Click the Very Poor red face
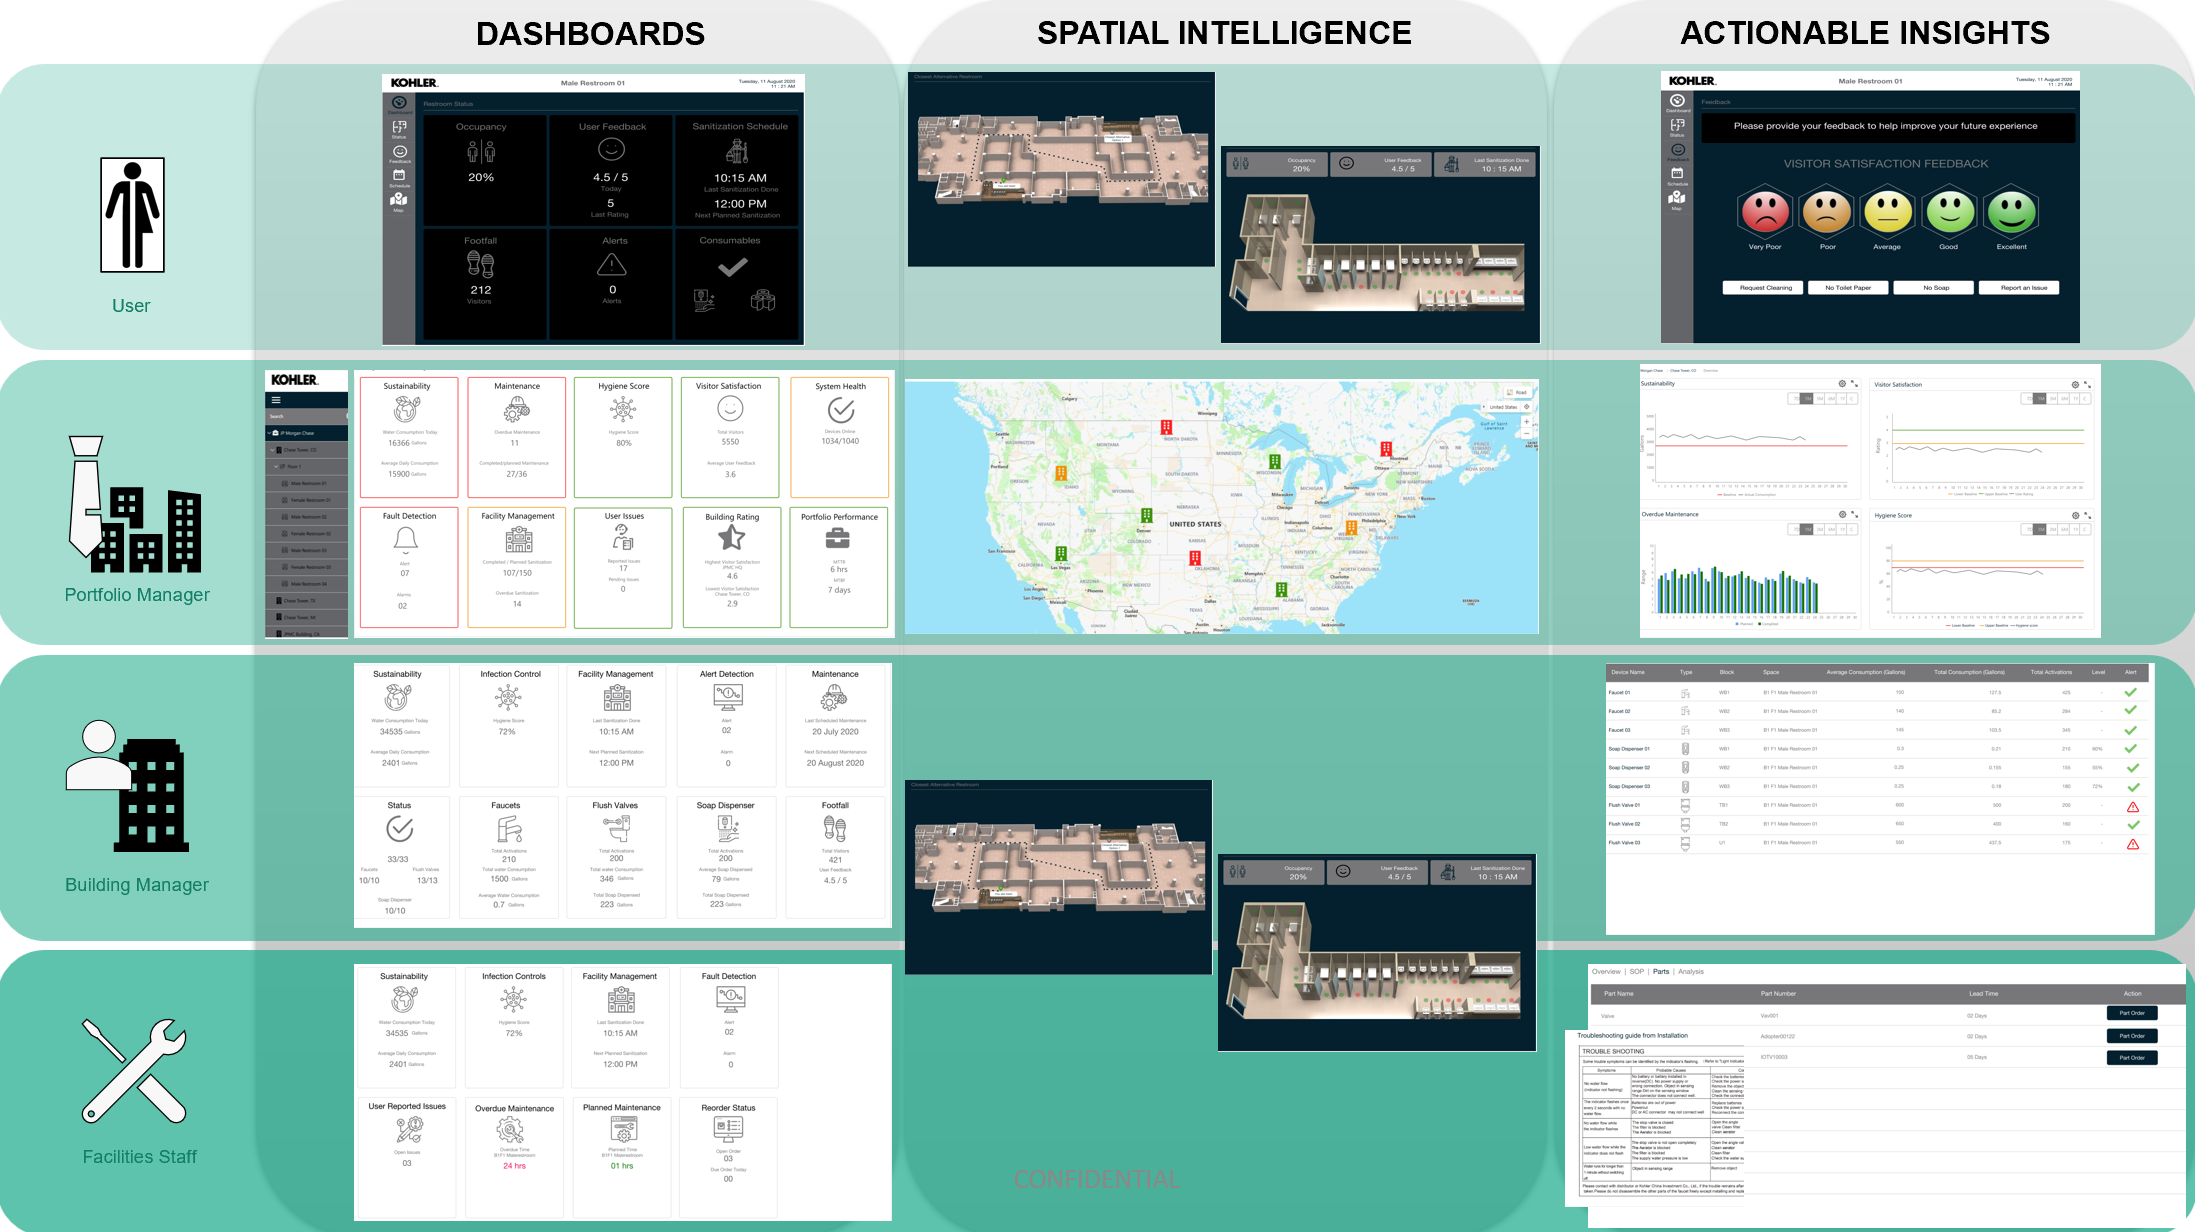This screenshot has height=1232, width=2195. (x=1765, y=212)
